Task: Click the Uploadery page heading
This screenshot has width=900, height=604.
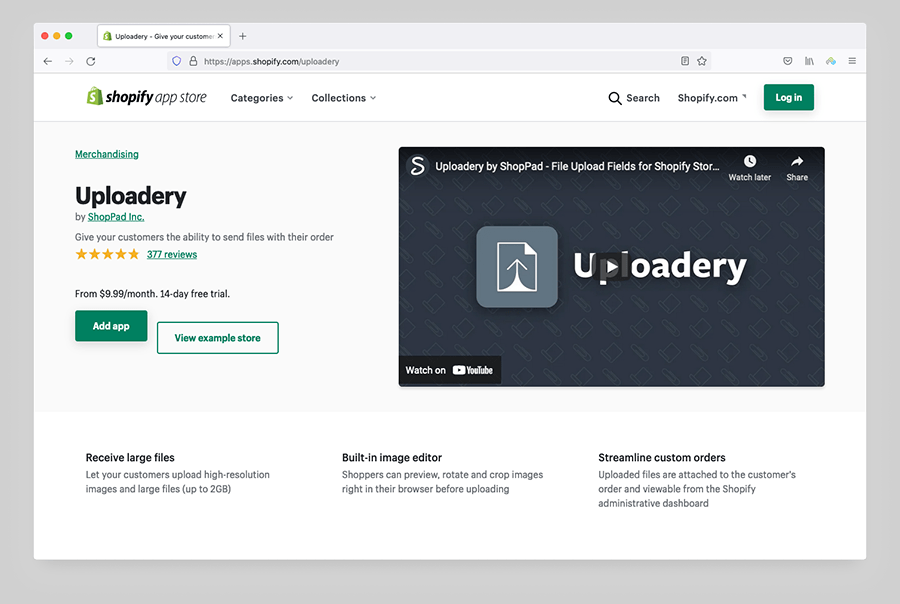Action: 131,196
